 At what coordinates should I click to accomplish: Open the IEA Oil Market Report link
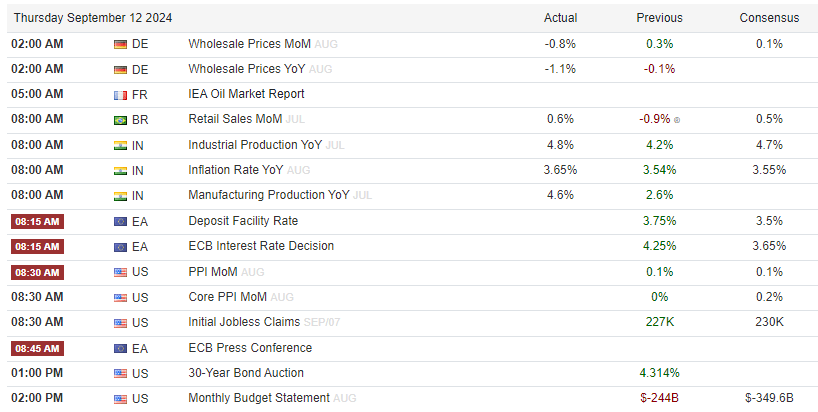[246, 94]
